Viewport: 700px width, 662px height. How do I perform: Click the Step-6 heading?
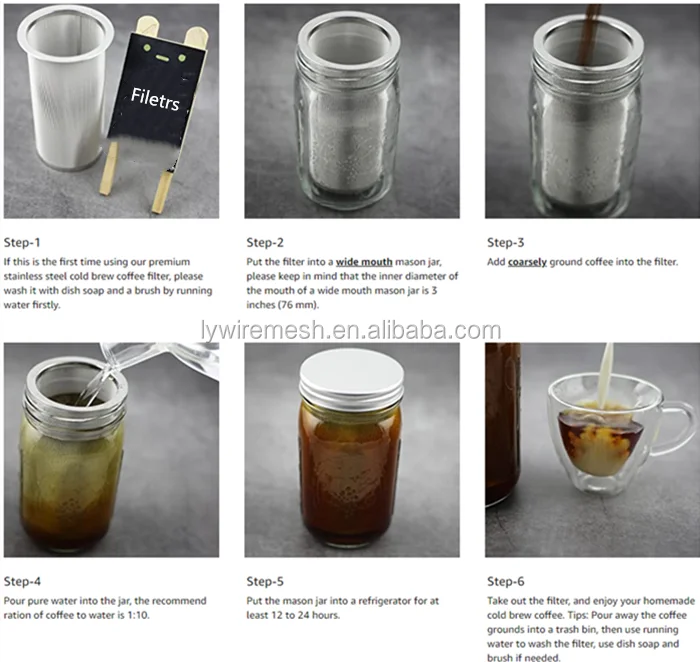click(x=505, y=581)
